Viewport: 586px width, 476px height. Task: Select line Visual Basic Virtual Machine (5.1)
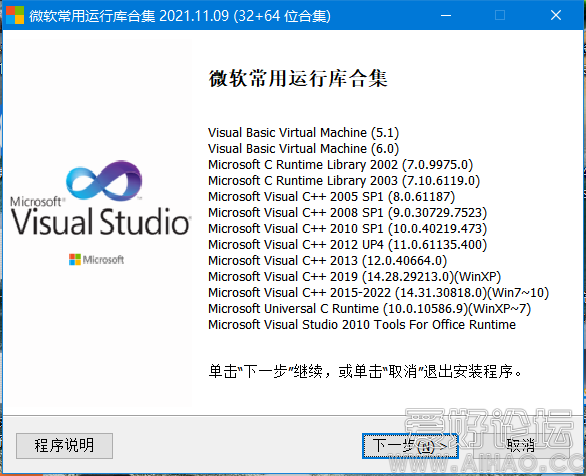click(303, 133)
